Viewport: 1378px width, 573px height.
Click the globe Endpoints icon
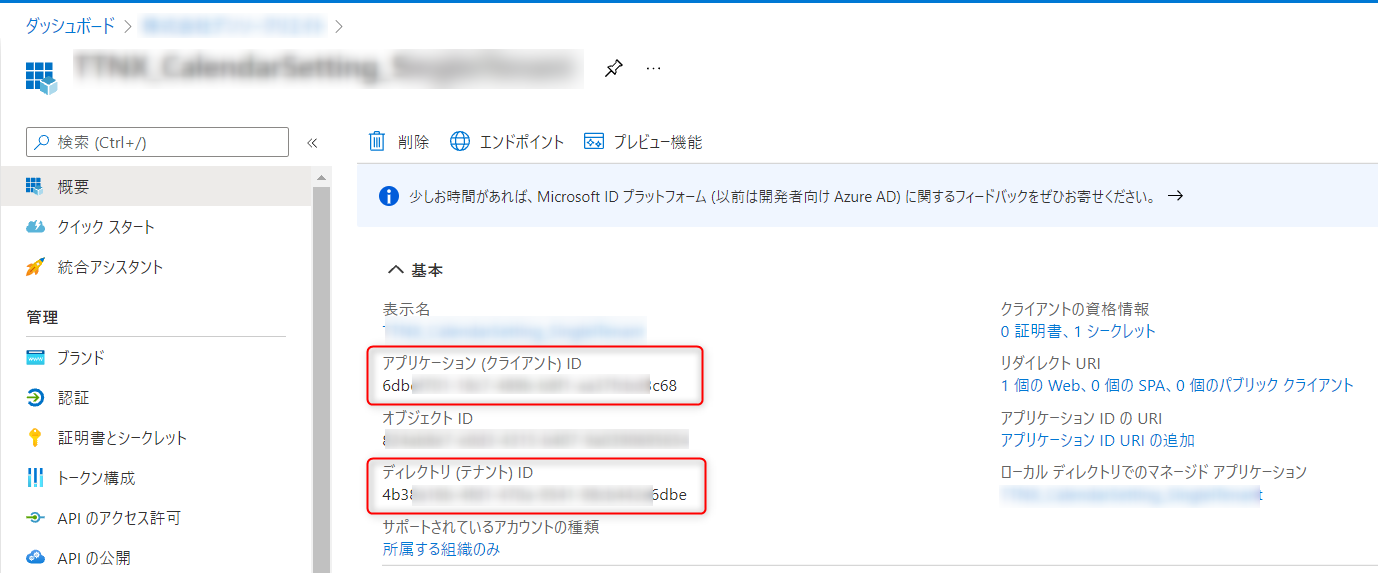pos(460,142)
